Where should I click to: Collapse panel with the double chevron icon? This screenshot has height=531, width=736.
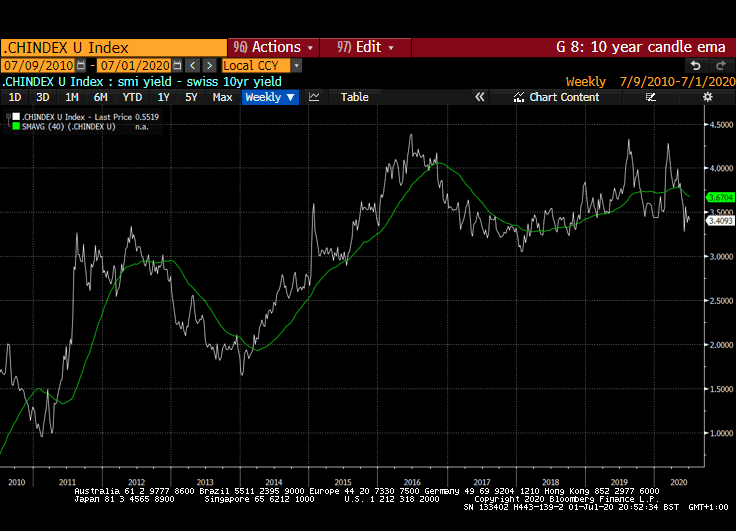pos(479,97)
